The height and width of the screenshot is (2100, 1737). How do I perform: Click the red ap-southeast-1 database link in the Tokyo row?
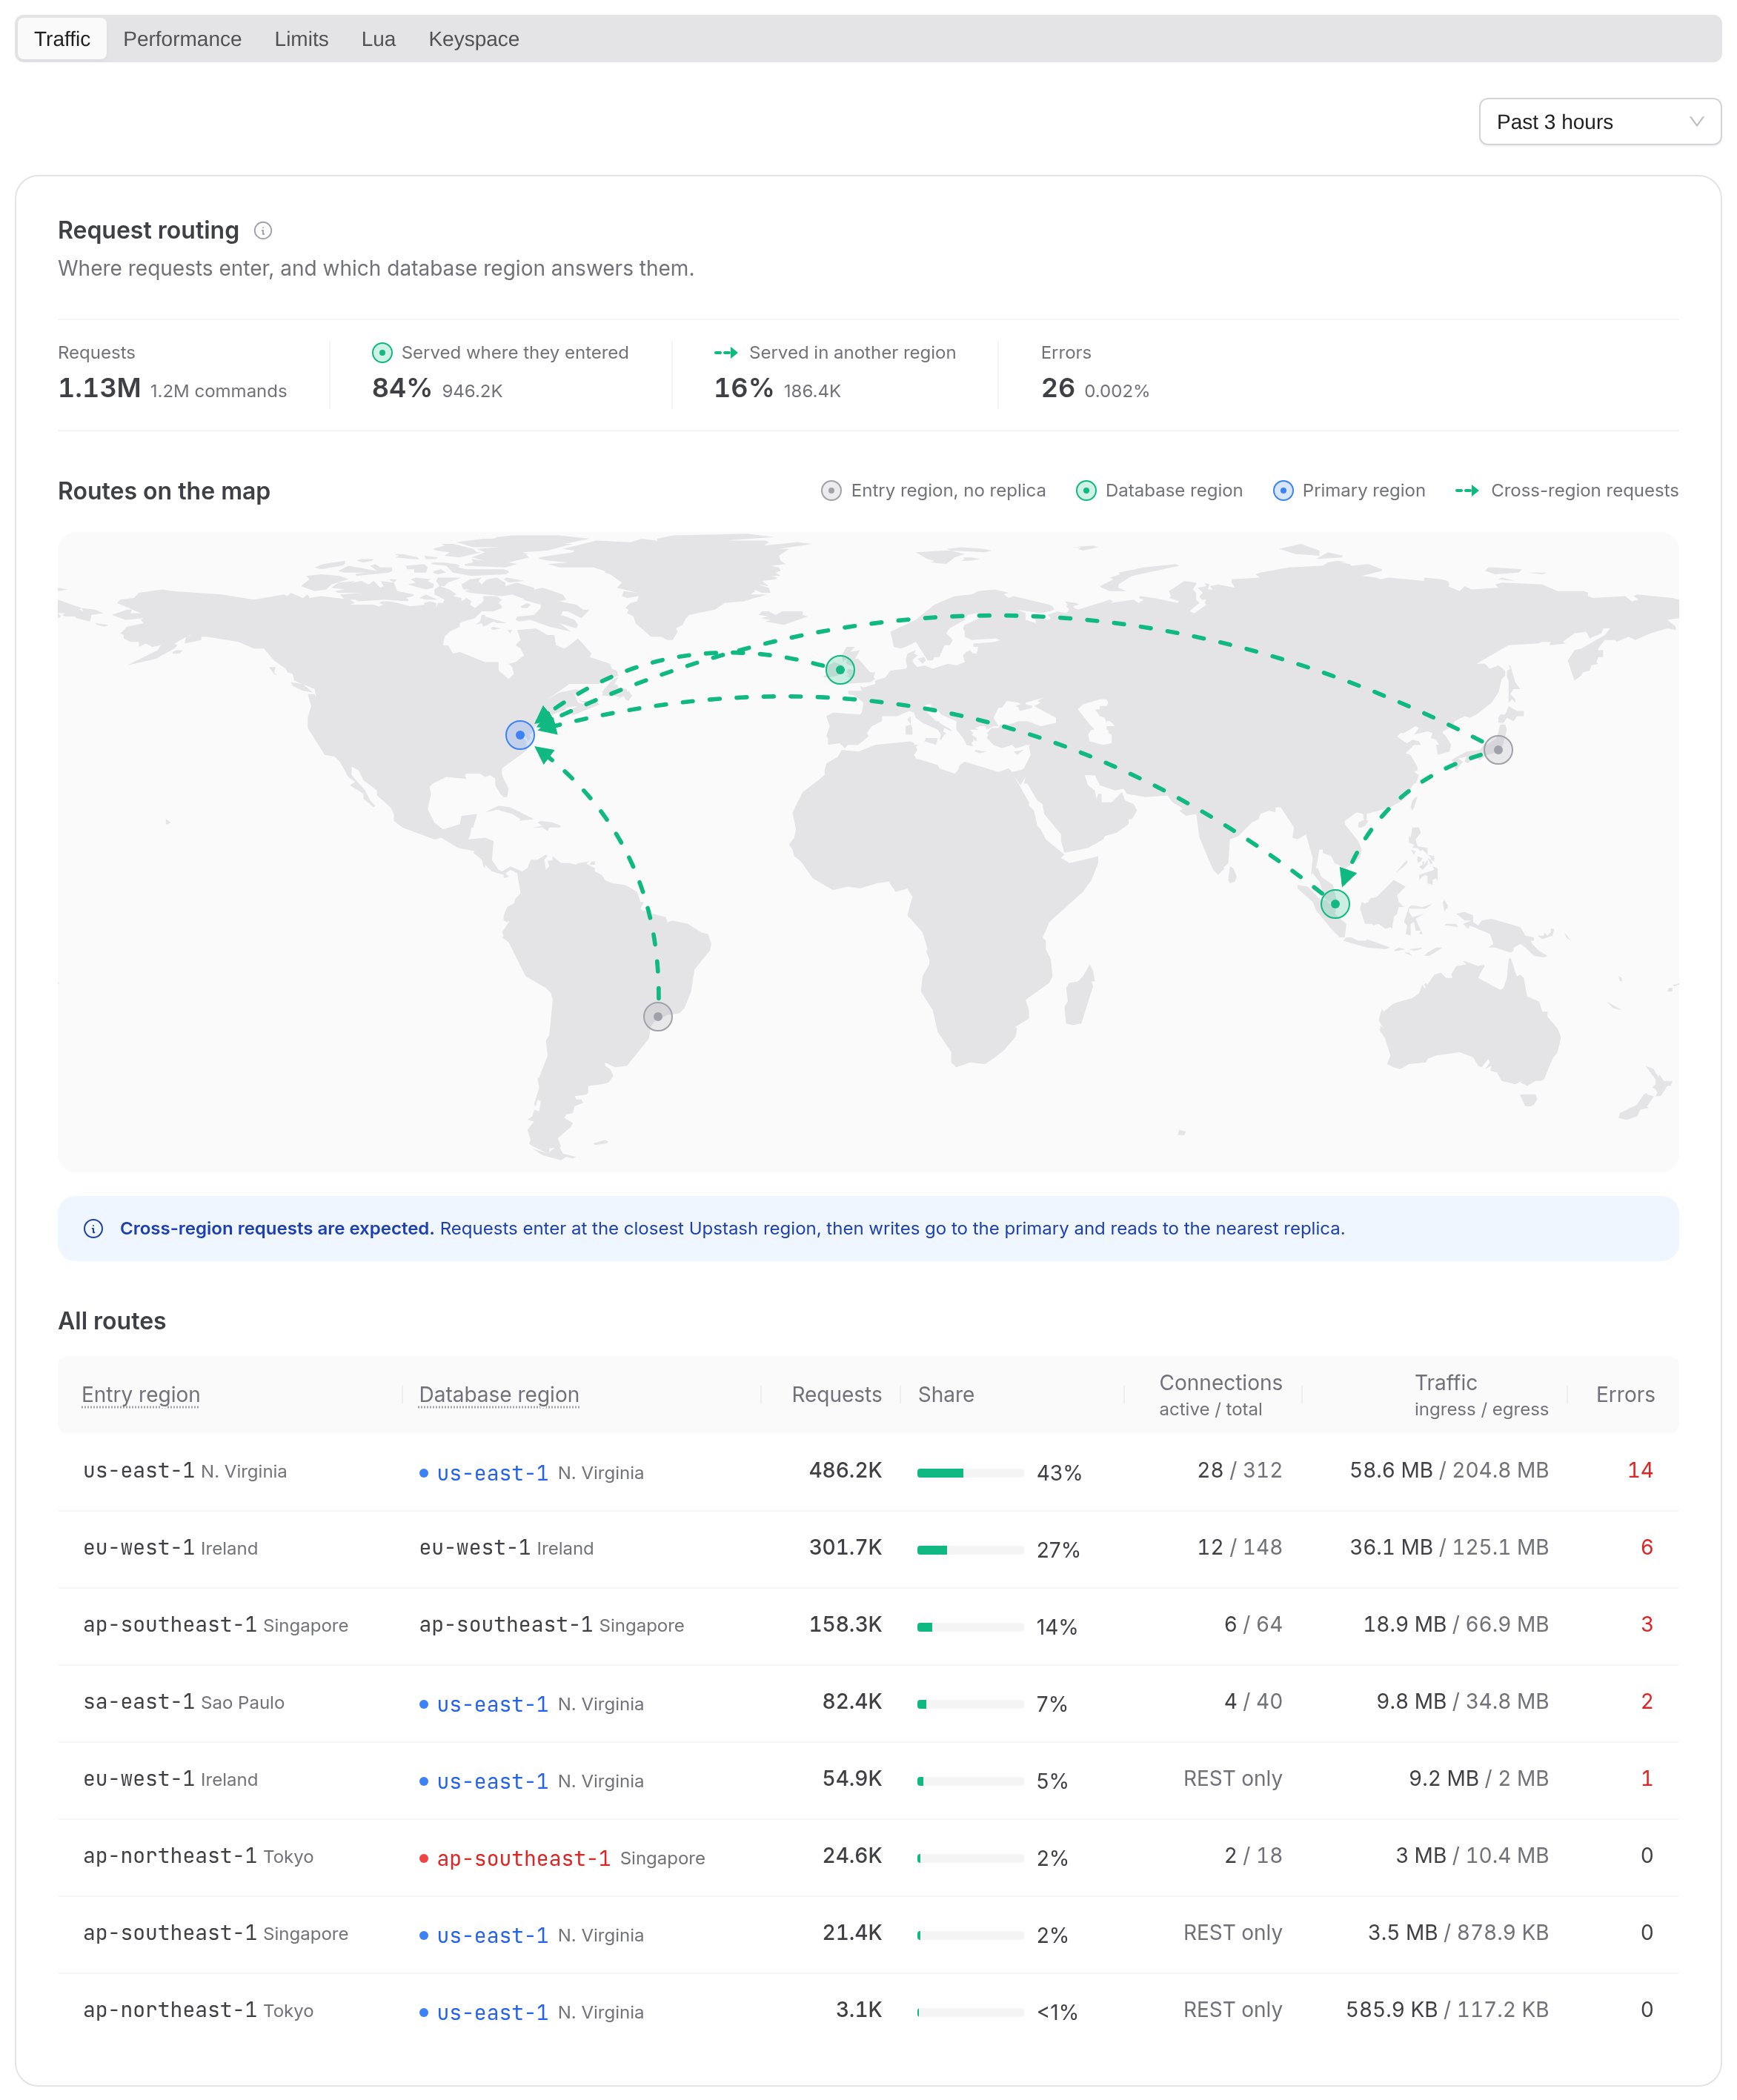pos(523,1858)
